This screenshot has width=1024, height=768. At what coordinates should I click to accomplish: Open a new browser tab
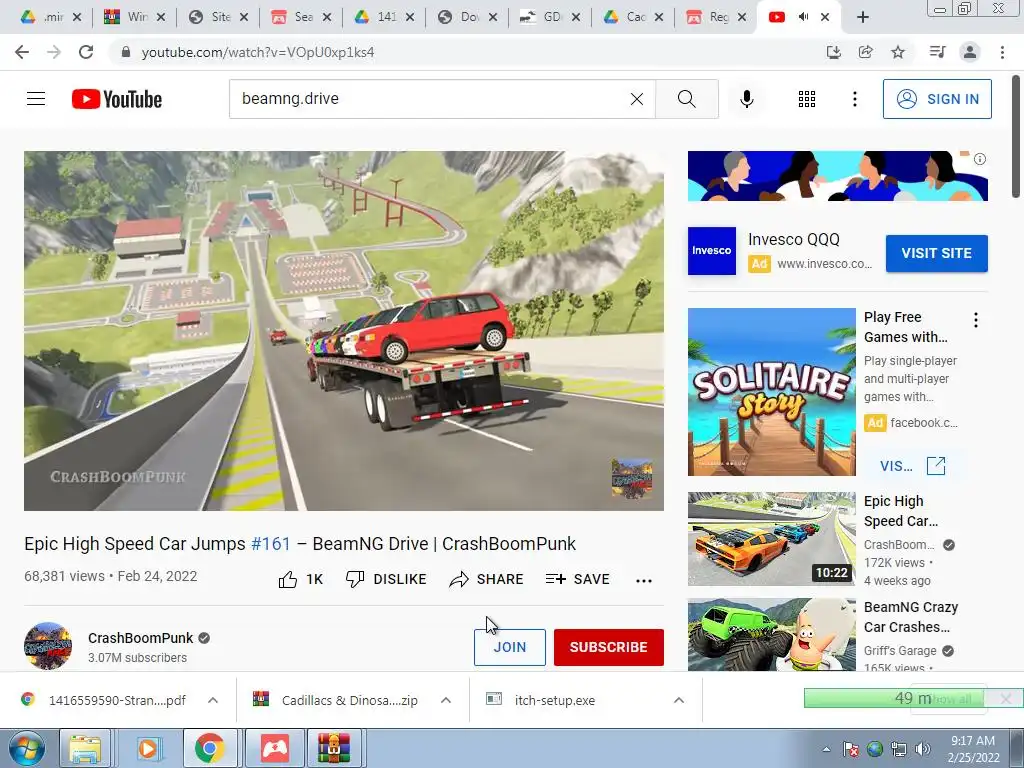(863, 17)
